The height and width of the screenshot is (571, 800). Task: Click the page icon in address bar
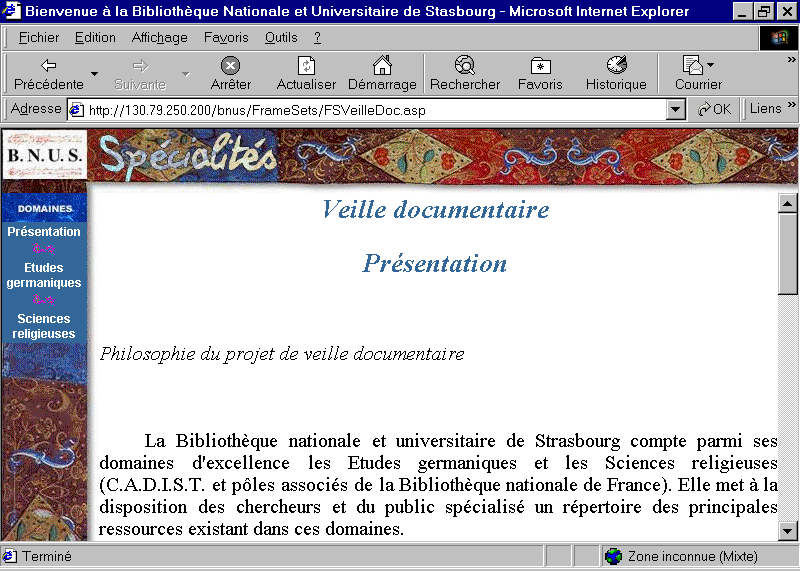77,110
